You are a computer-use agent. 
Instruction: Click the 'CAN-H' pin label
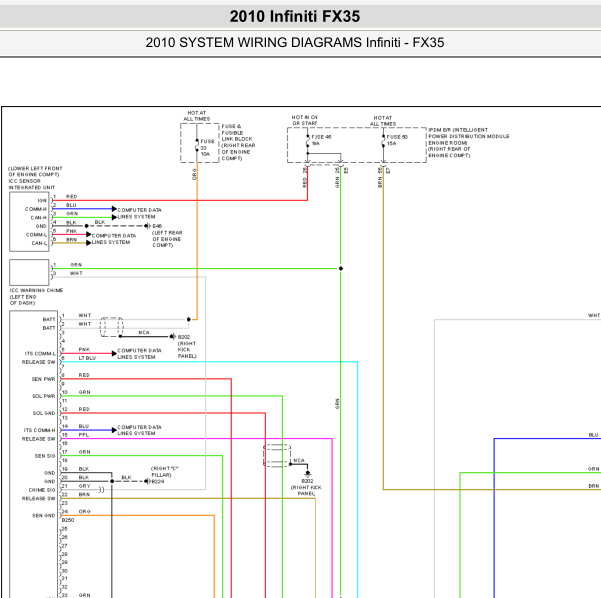(39, 218)
